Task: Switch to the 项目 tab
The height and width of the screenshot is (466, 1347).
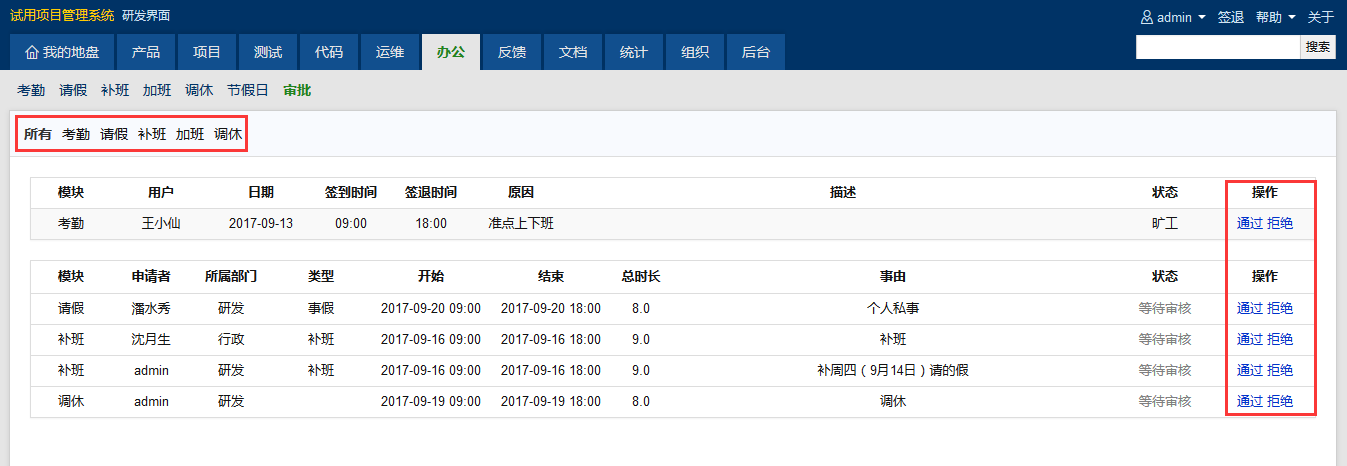Action: (207, 53)
